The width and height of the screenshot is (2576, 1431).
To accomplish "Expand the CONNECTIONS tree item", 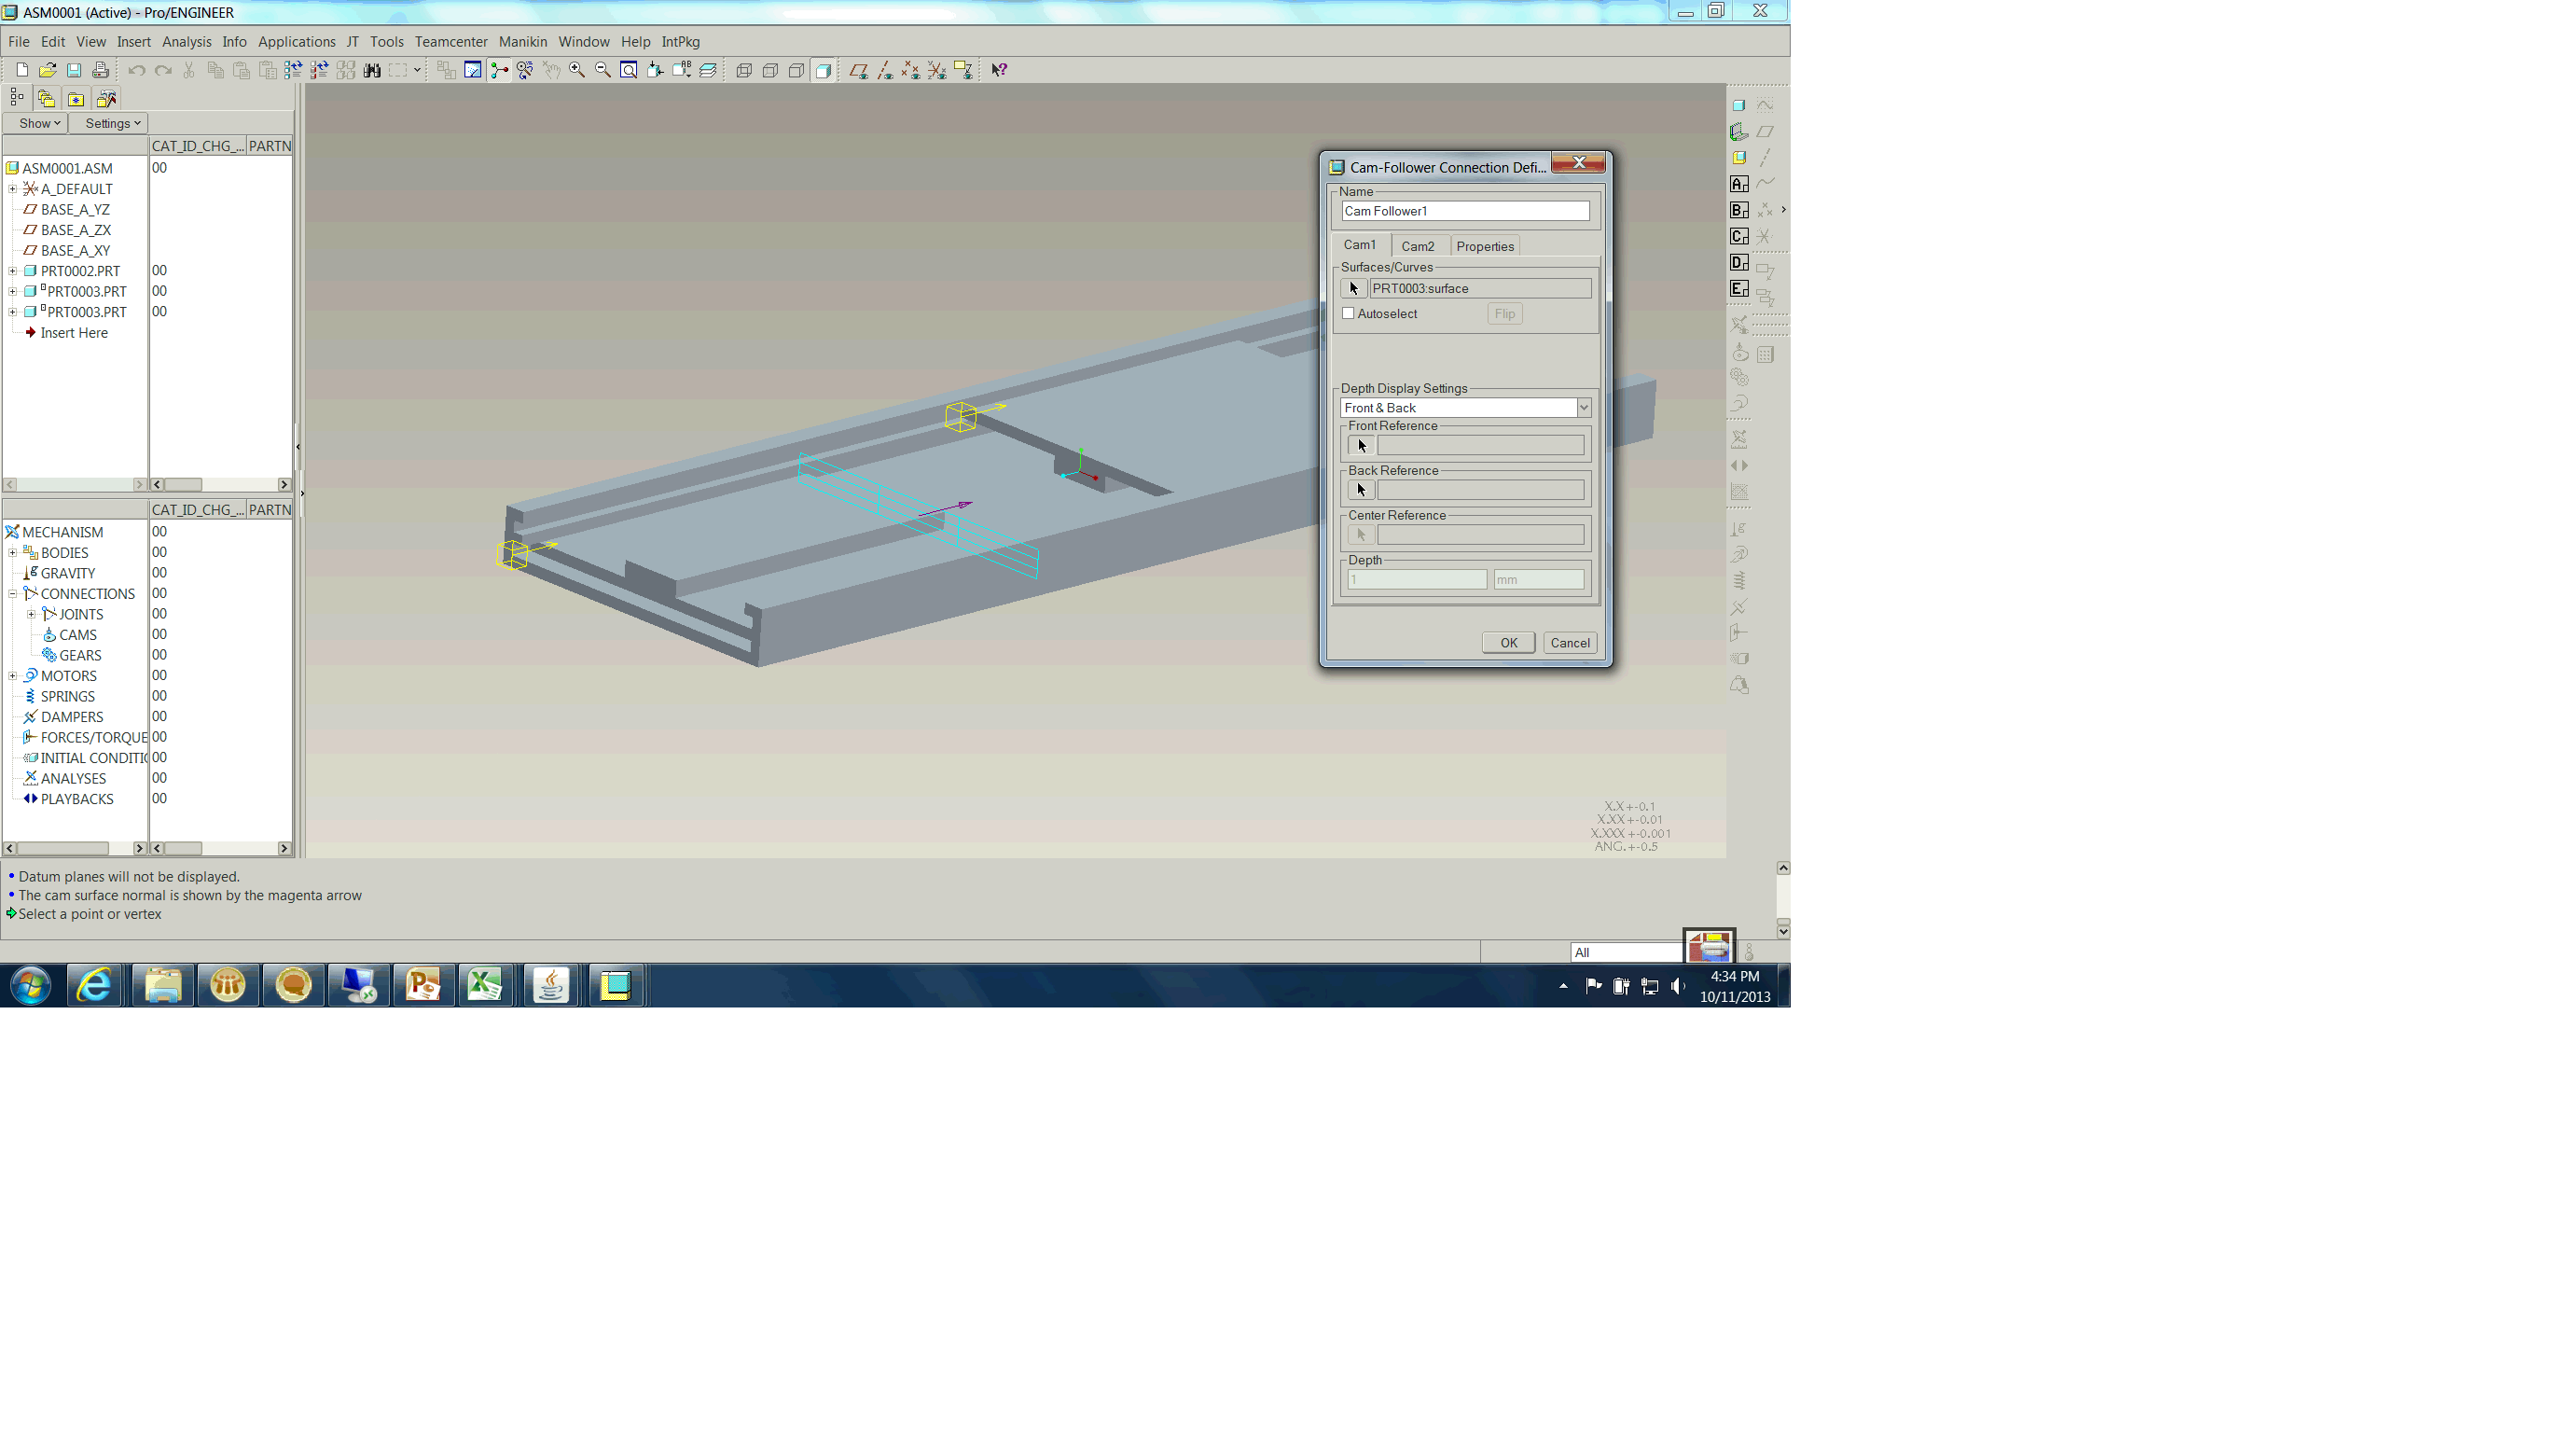I will tap(12, 592).
